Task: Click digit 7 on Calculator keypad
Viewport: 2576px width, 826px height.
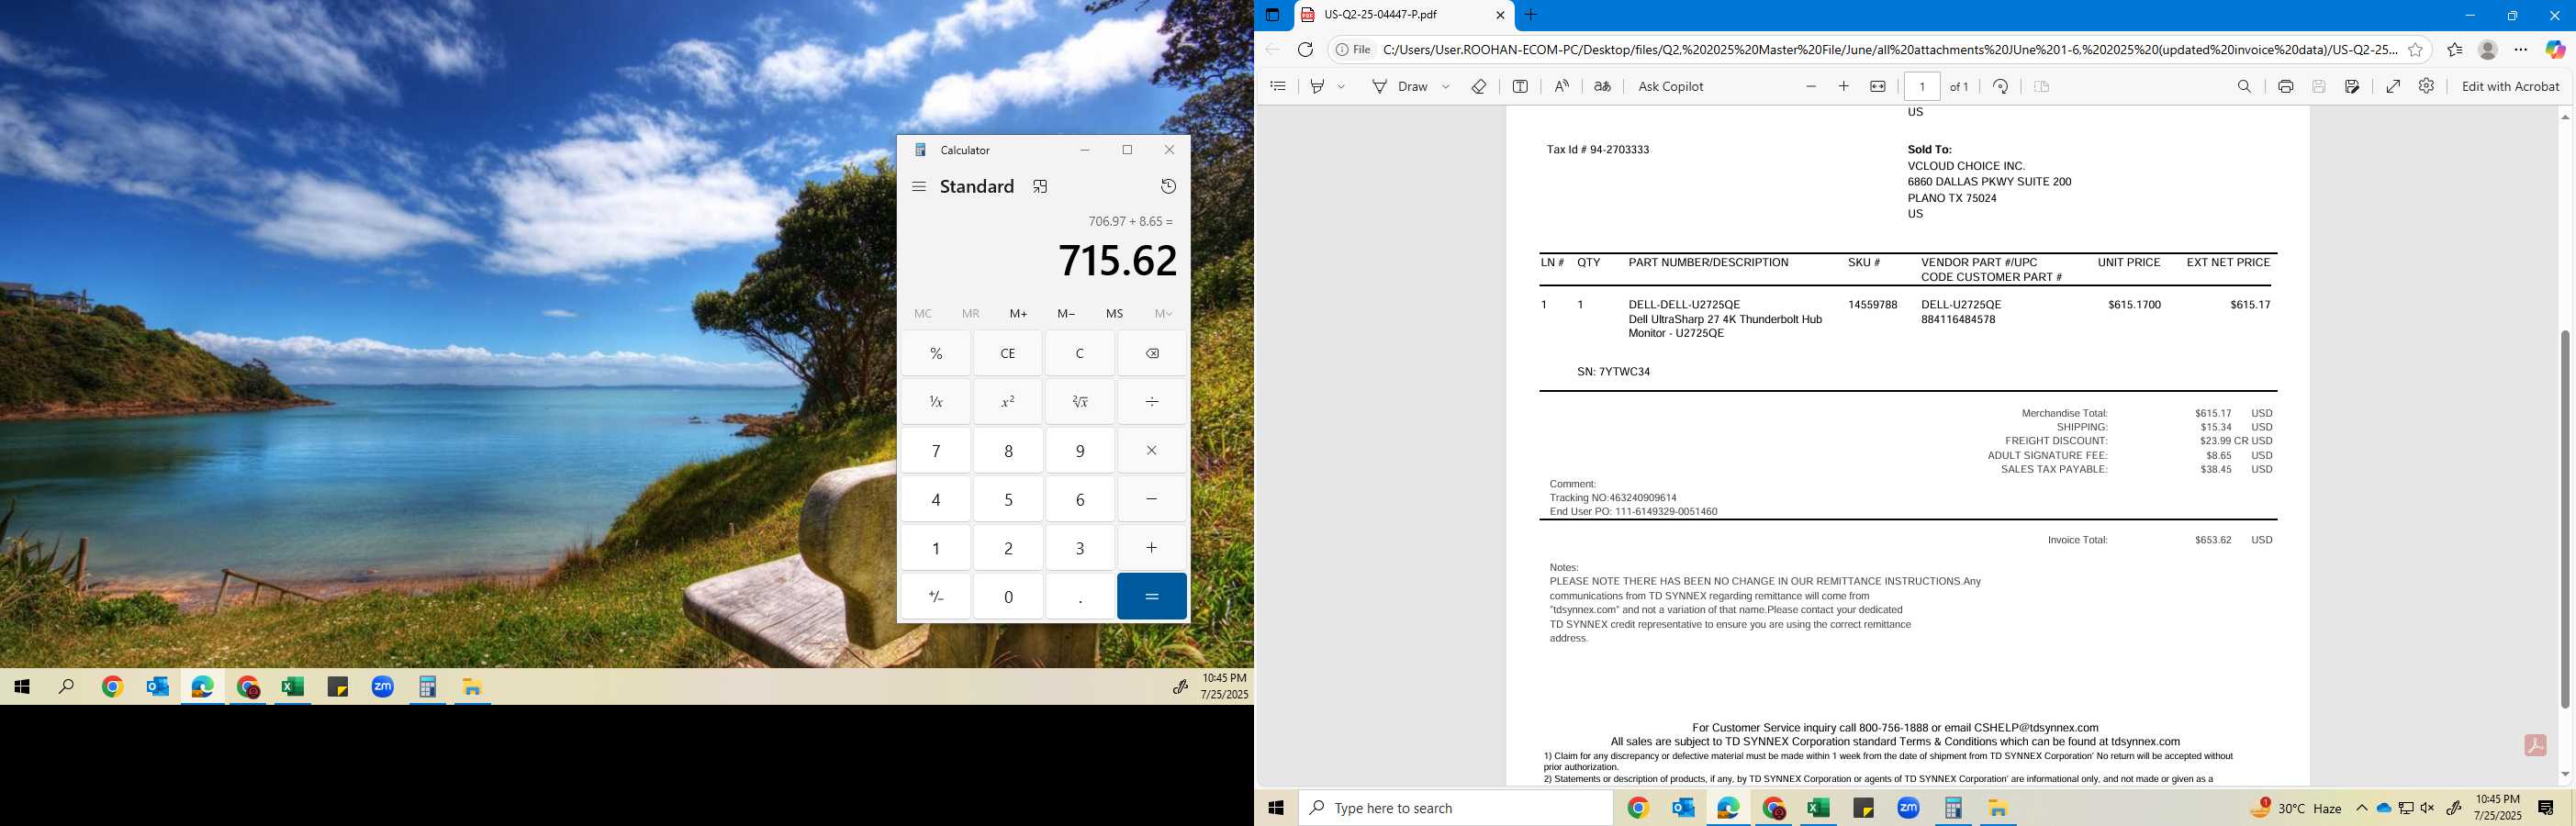Action: 936,450
